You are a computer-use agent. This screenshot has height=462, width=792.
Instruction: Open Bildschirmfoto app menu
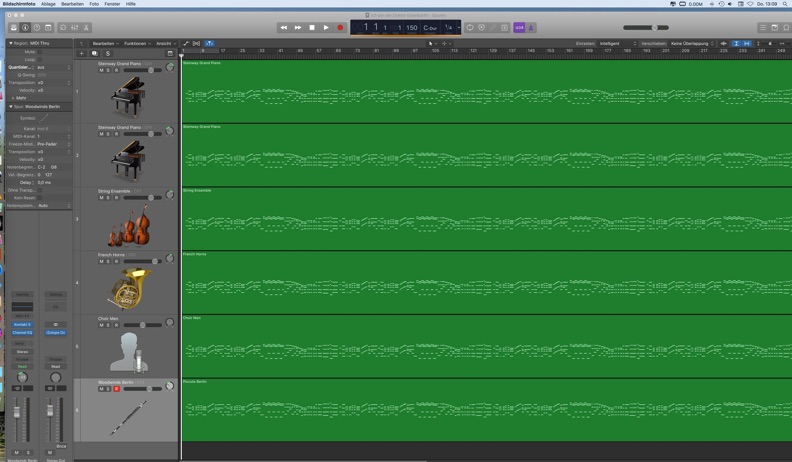pos(19,4)
